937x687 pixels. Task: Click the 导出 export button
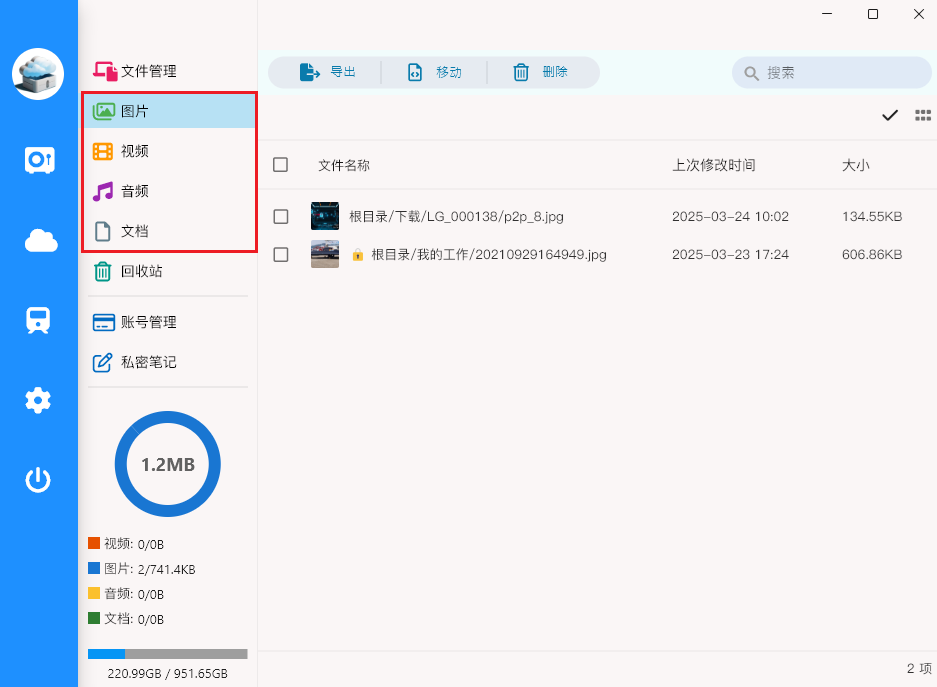coord(327,72)
